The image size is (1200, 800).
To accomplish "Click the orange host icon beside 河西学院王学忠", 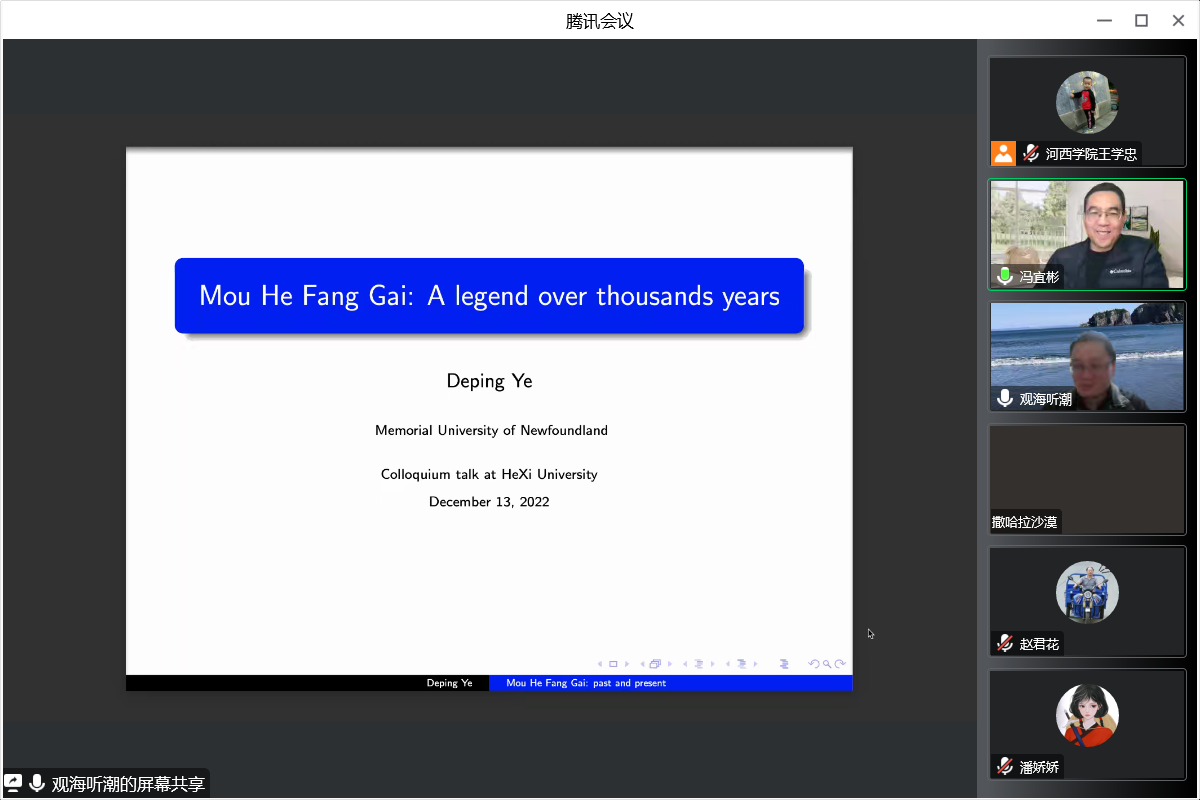I will 1003,154.
